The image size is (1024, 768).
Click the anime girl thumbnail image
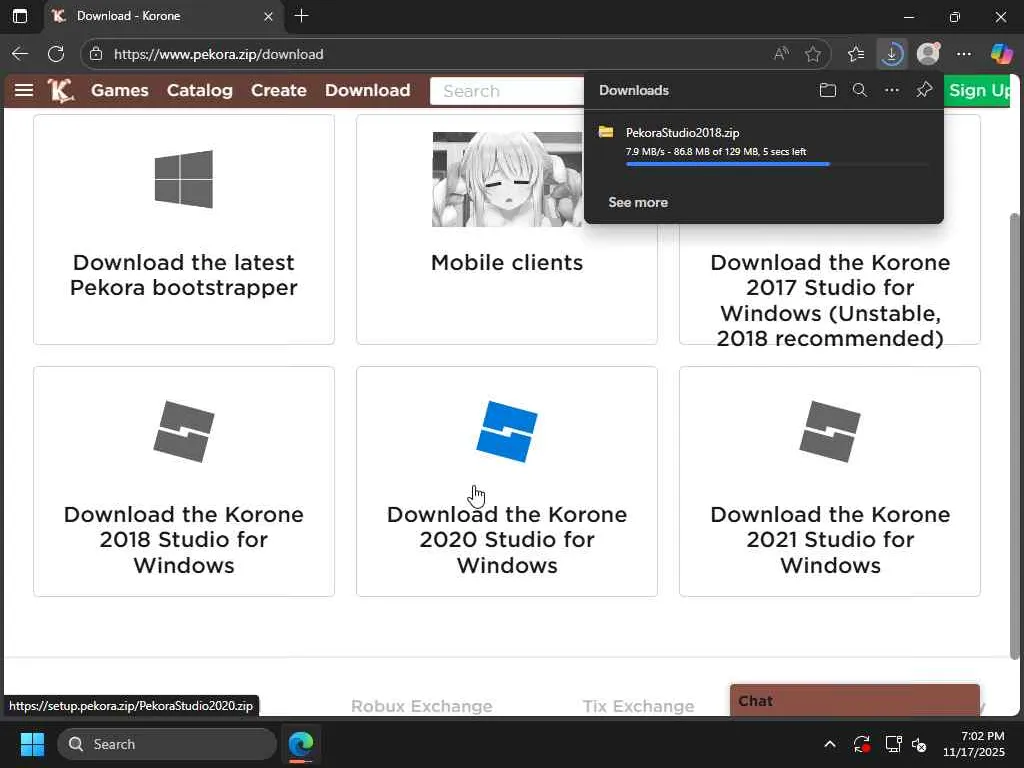coord(507,179)
